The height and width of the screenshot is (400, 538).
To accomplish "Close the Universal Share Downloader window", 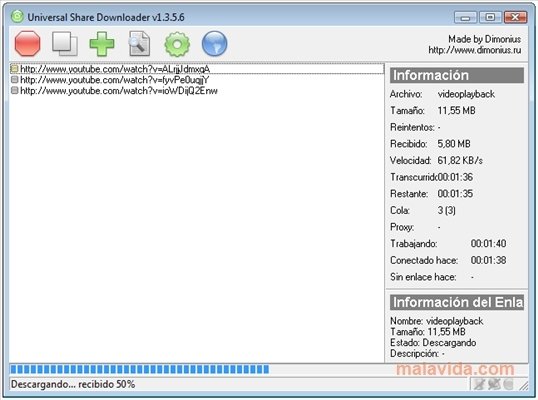I will coord(515,17).
